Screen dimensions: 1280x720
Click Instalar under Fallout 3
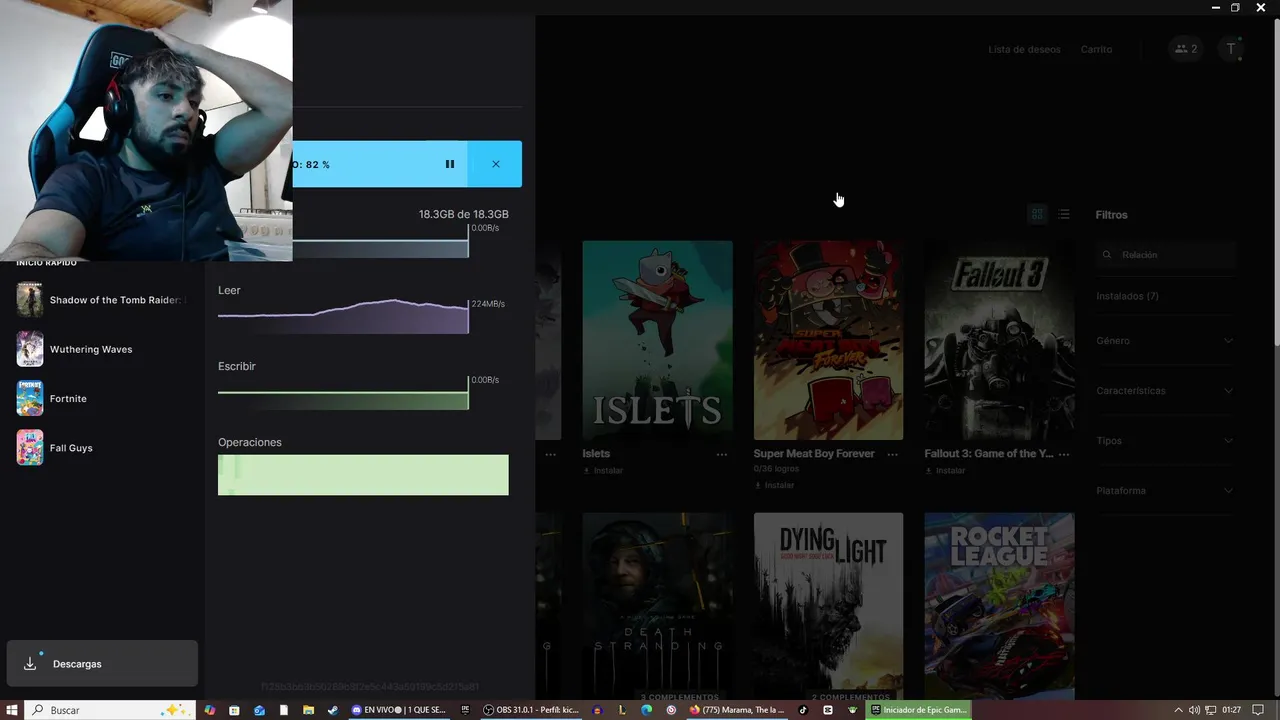945,470
